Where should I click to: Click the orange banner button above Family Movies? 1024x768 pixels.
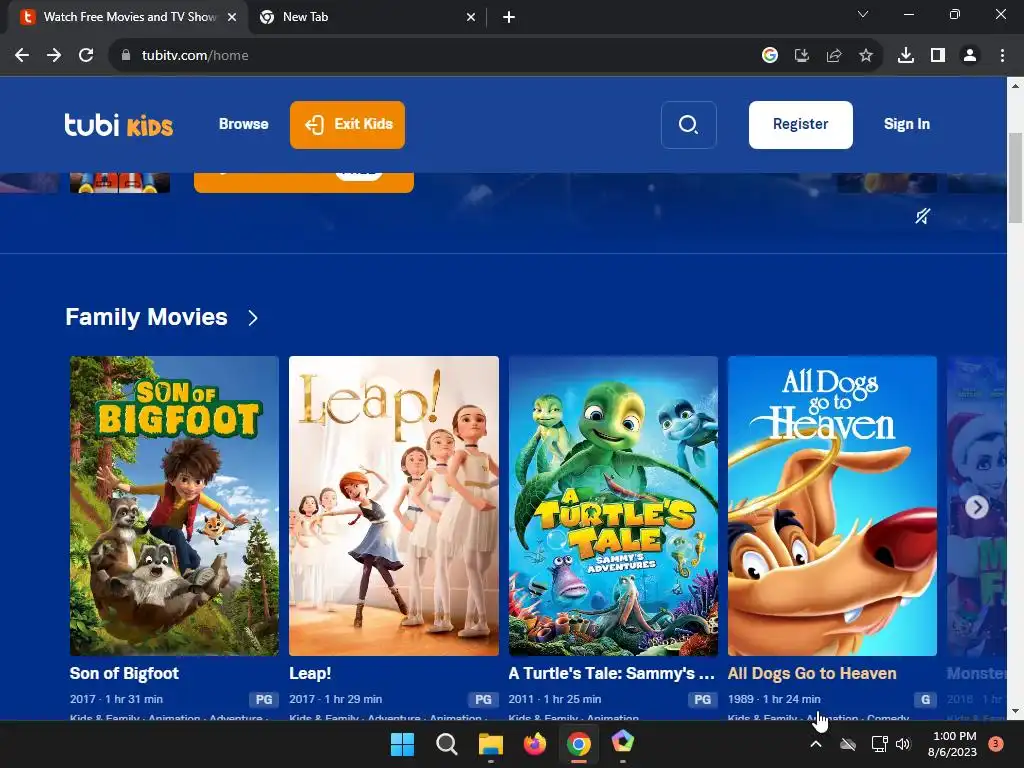coord(304,182)
